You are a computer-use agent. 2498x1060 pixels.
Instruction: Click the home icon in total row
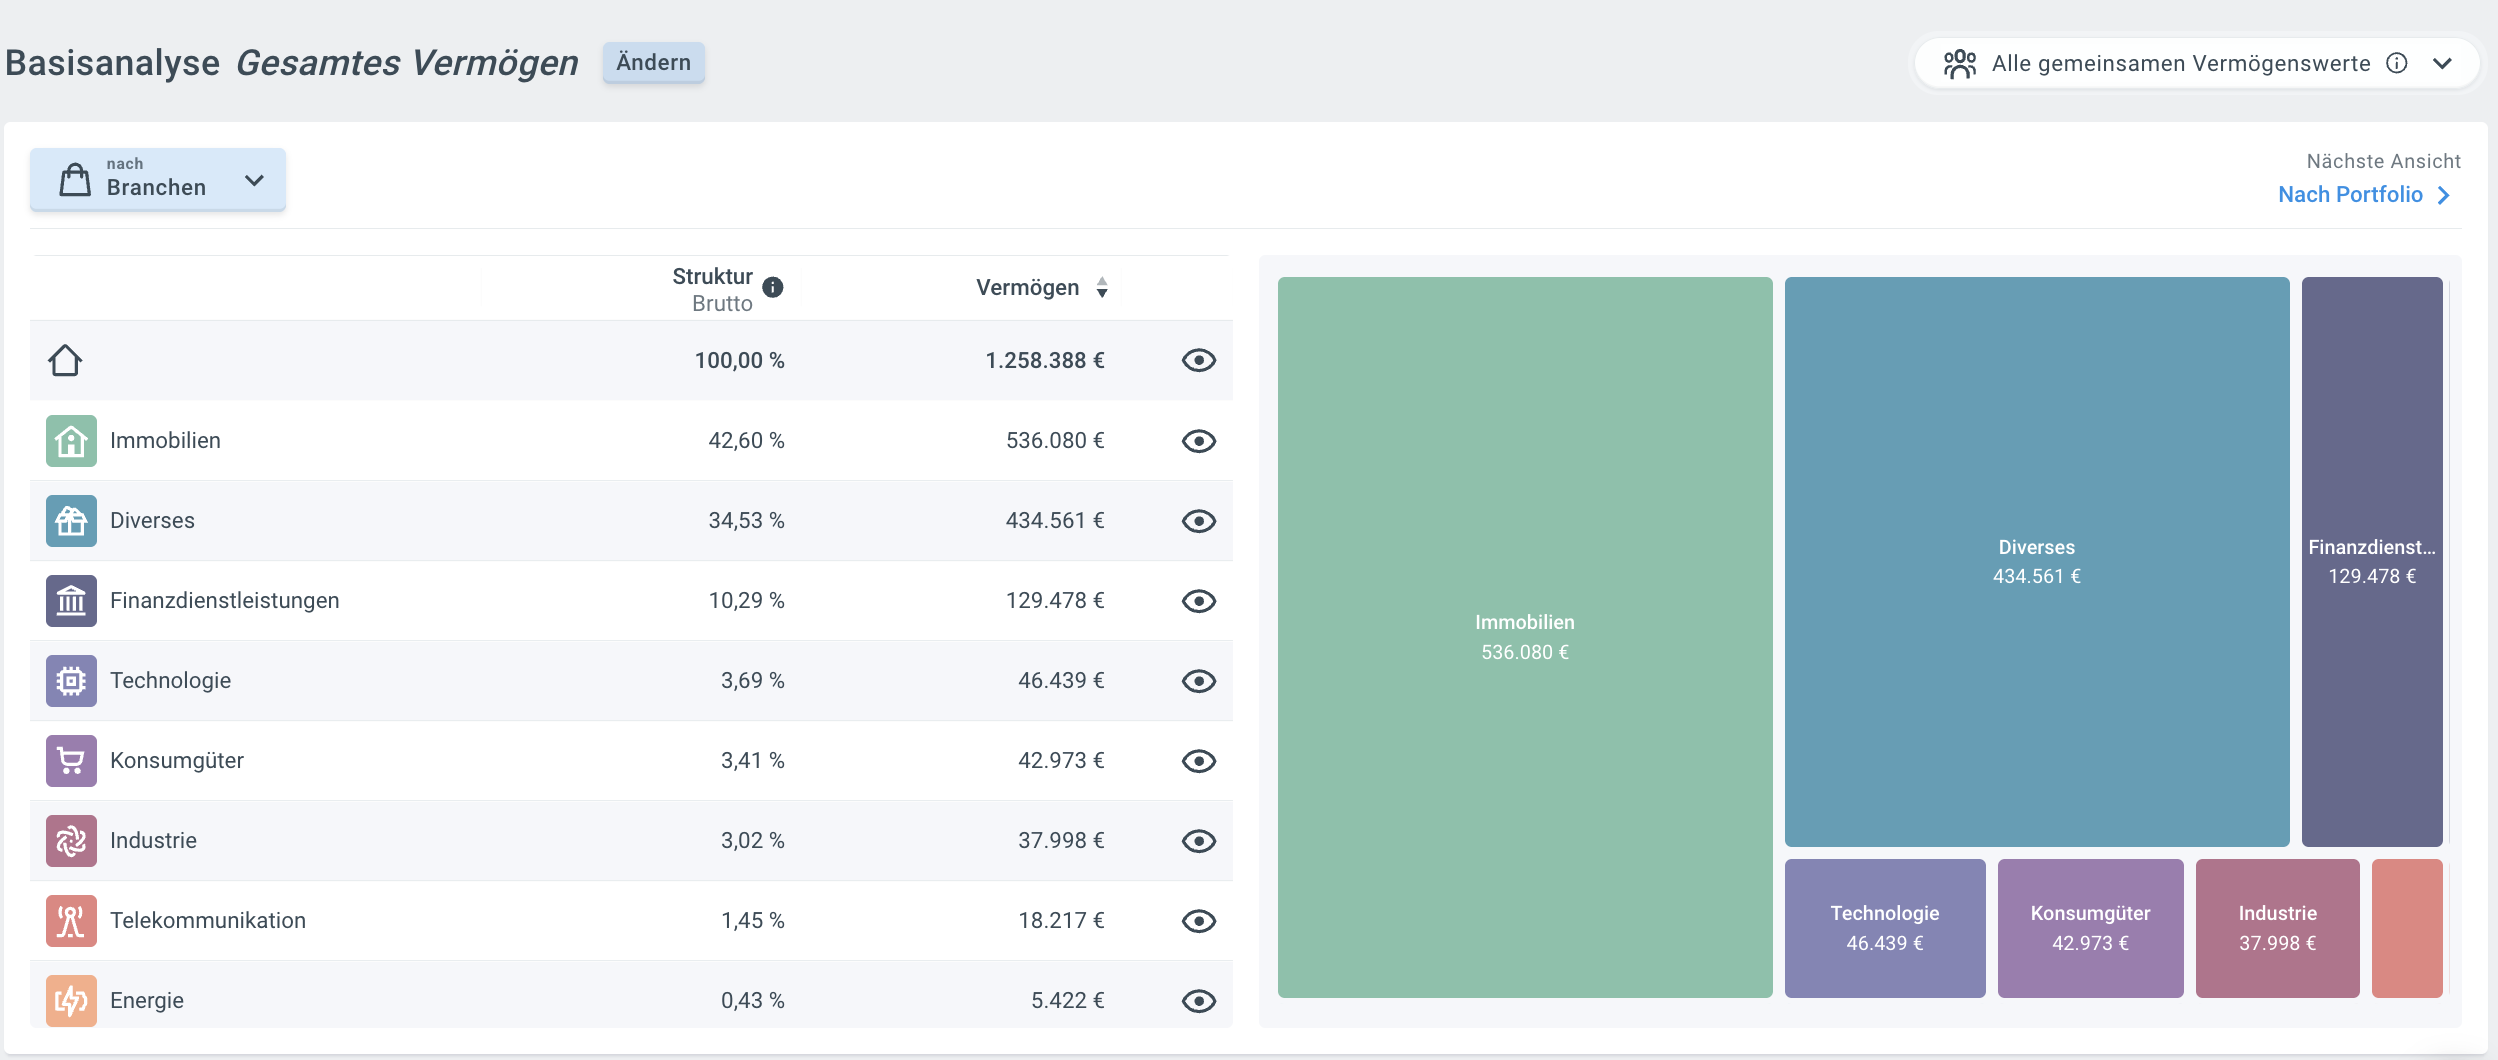tap(65, 360)
